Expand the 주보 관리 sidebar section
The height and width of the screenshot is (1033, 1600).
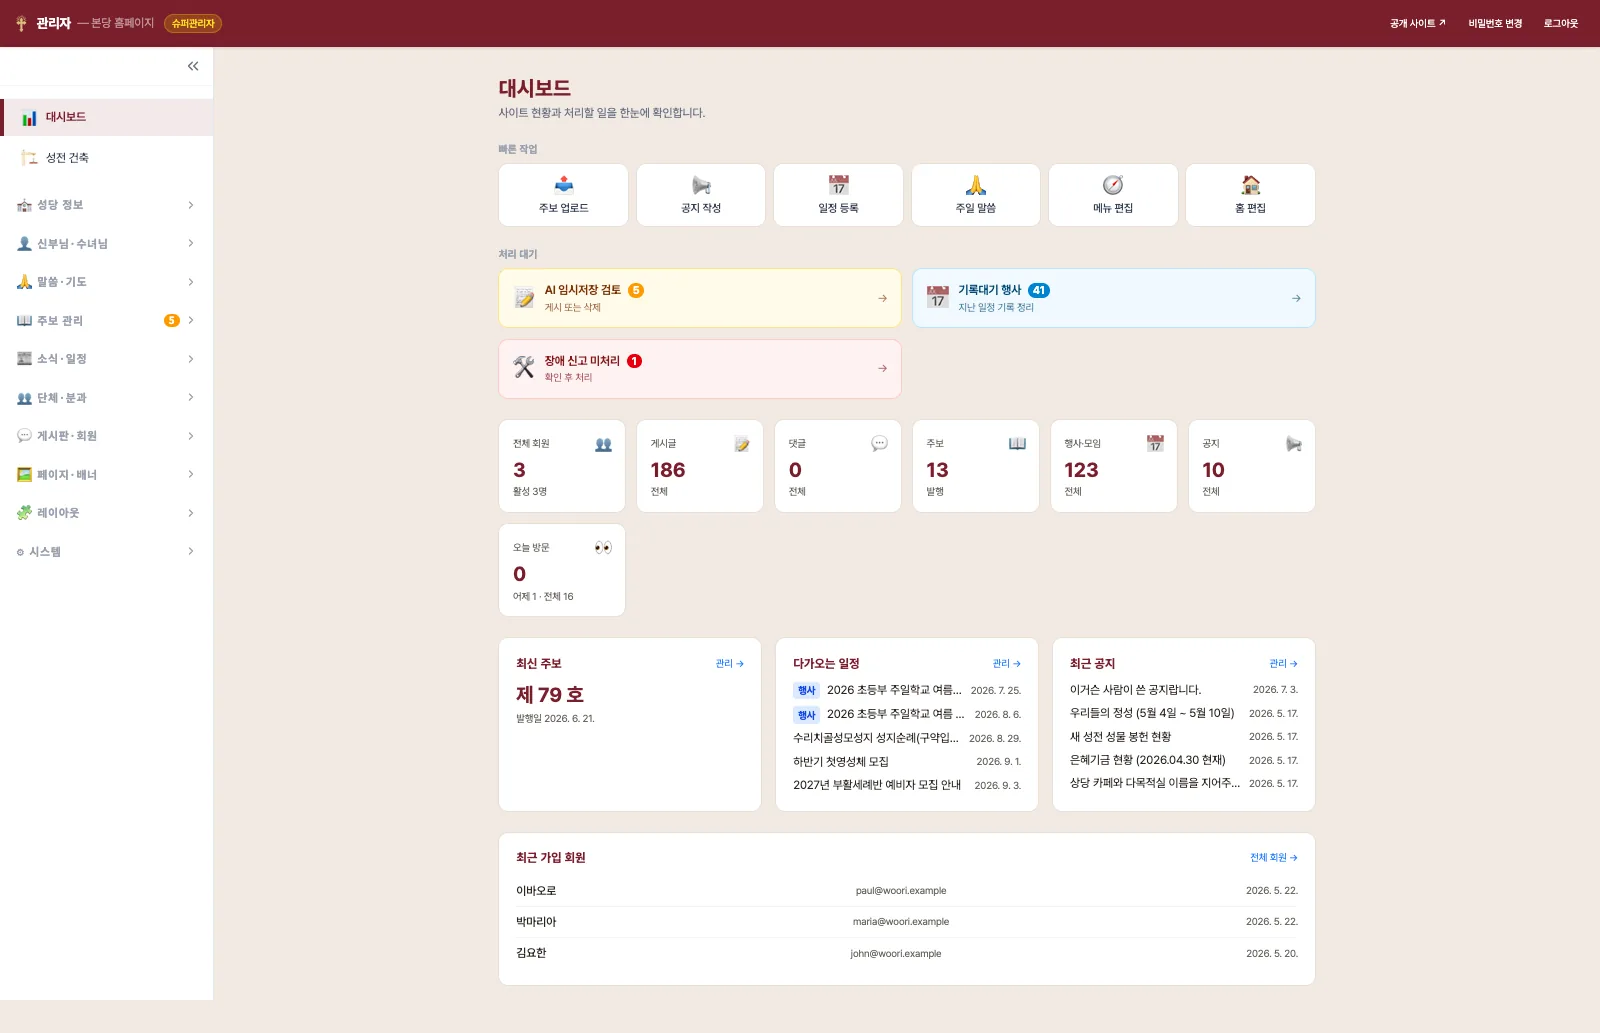pos(107,321)
